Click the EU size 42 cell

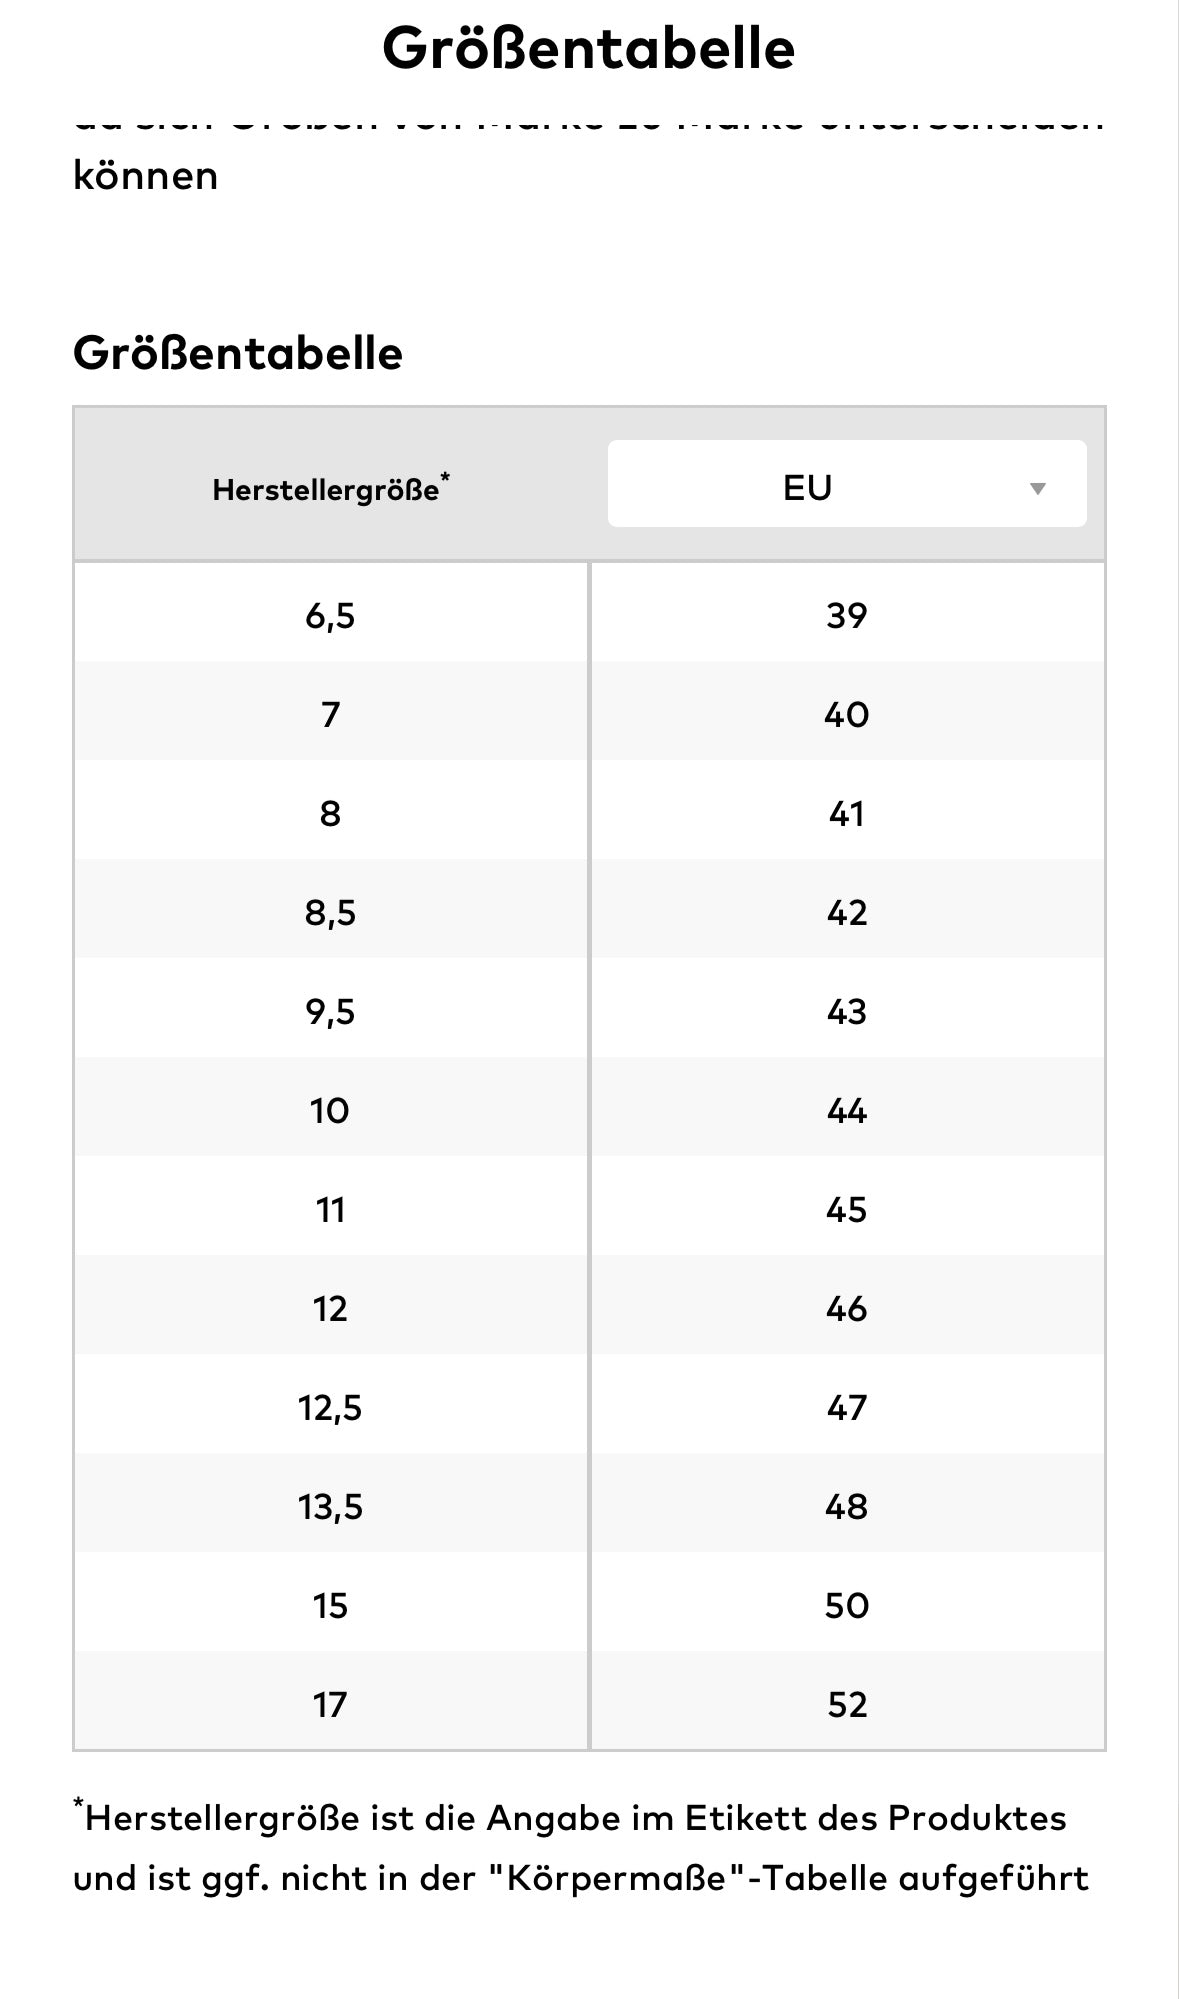click(x=846, y=912)
